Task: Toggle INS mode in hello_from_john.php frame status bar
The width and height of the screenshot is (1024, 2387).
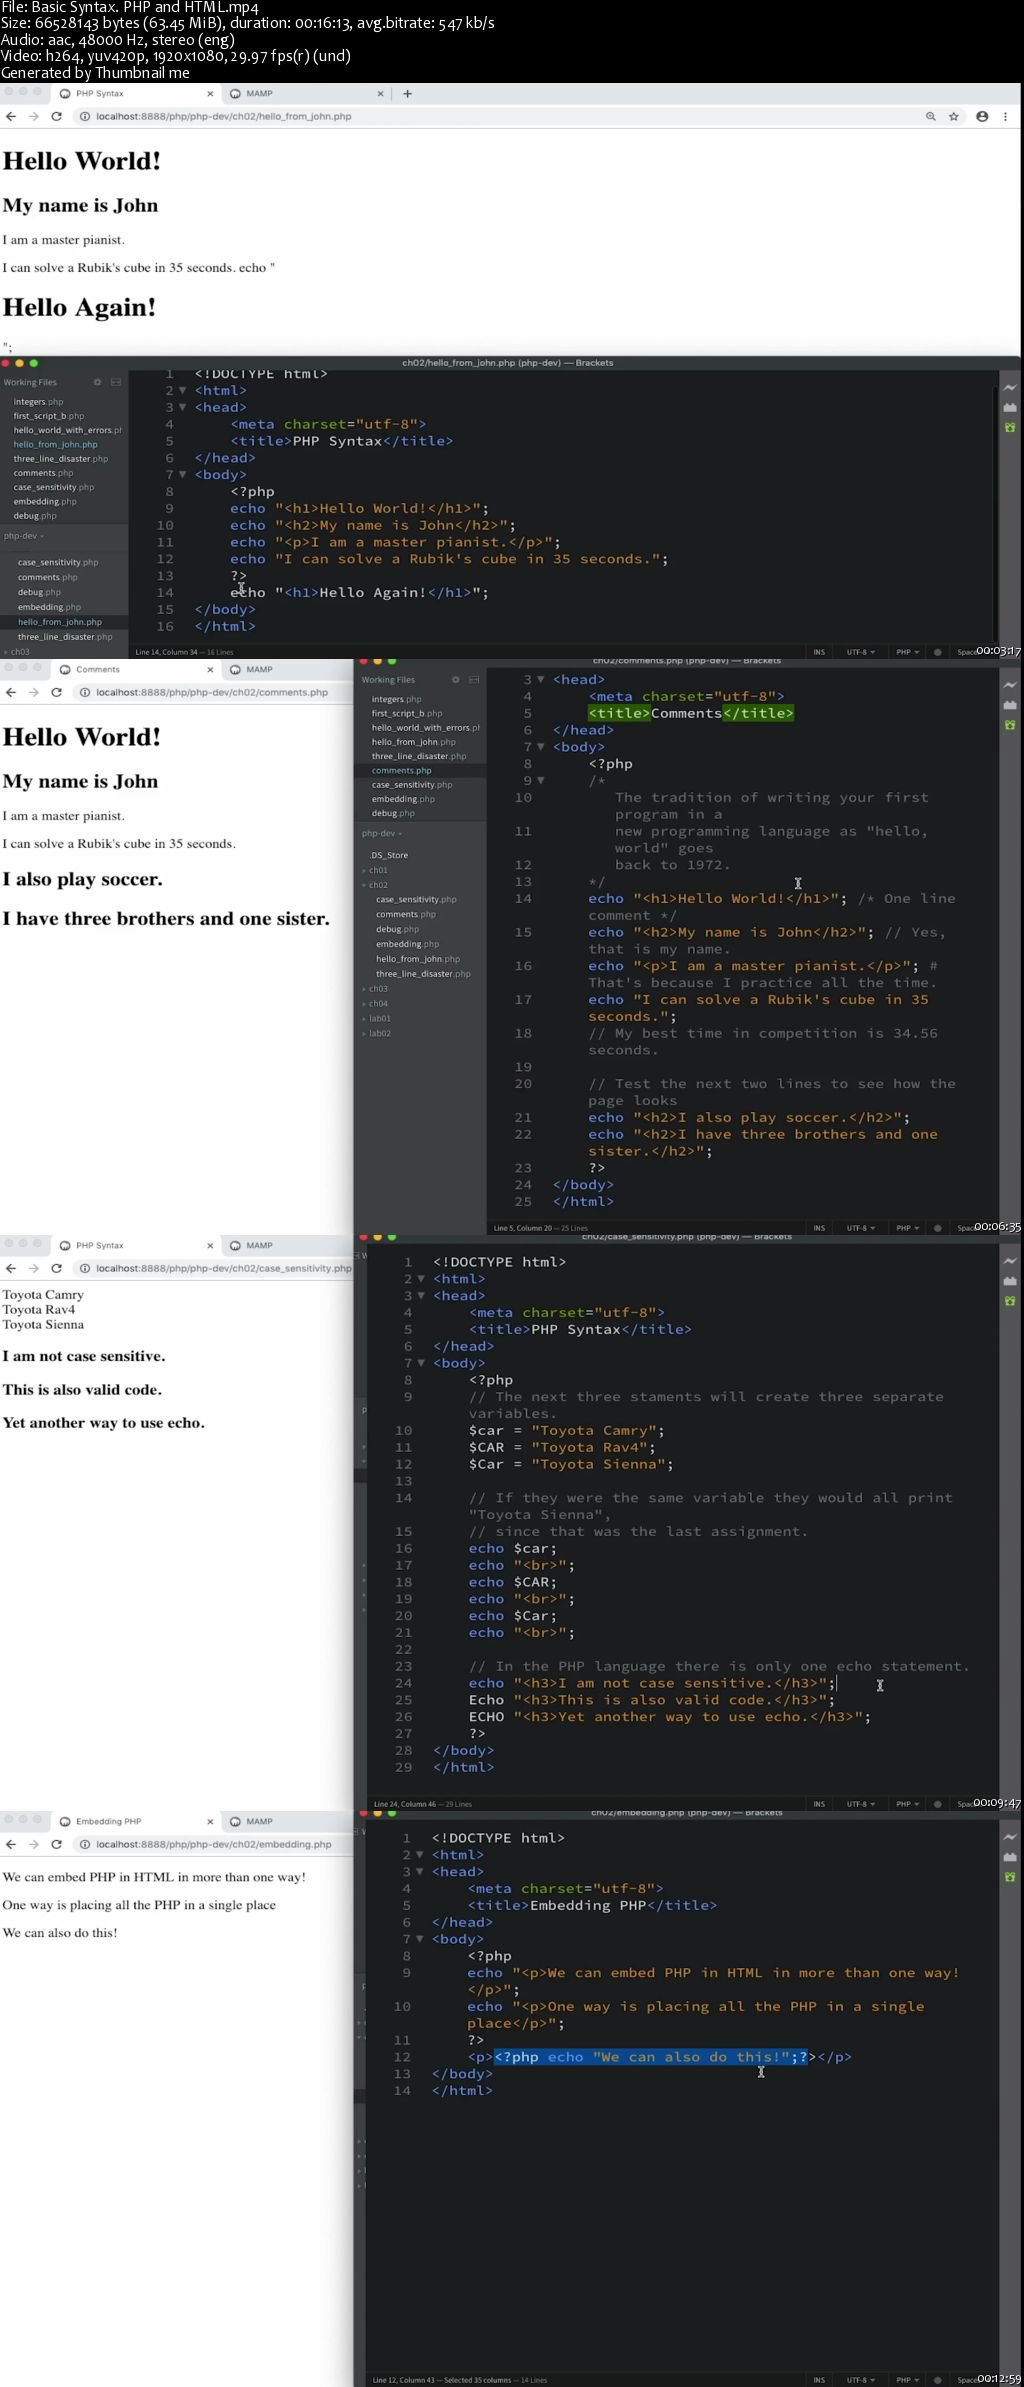Action: tap(819, 652)
